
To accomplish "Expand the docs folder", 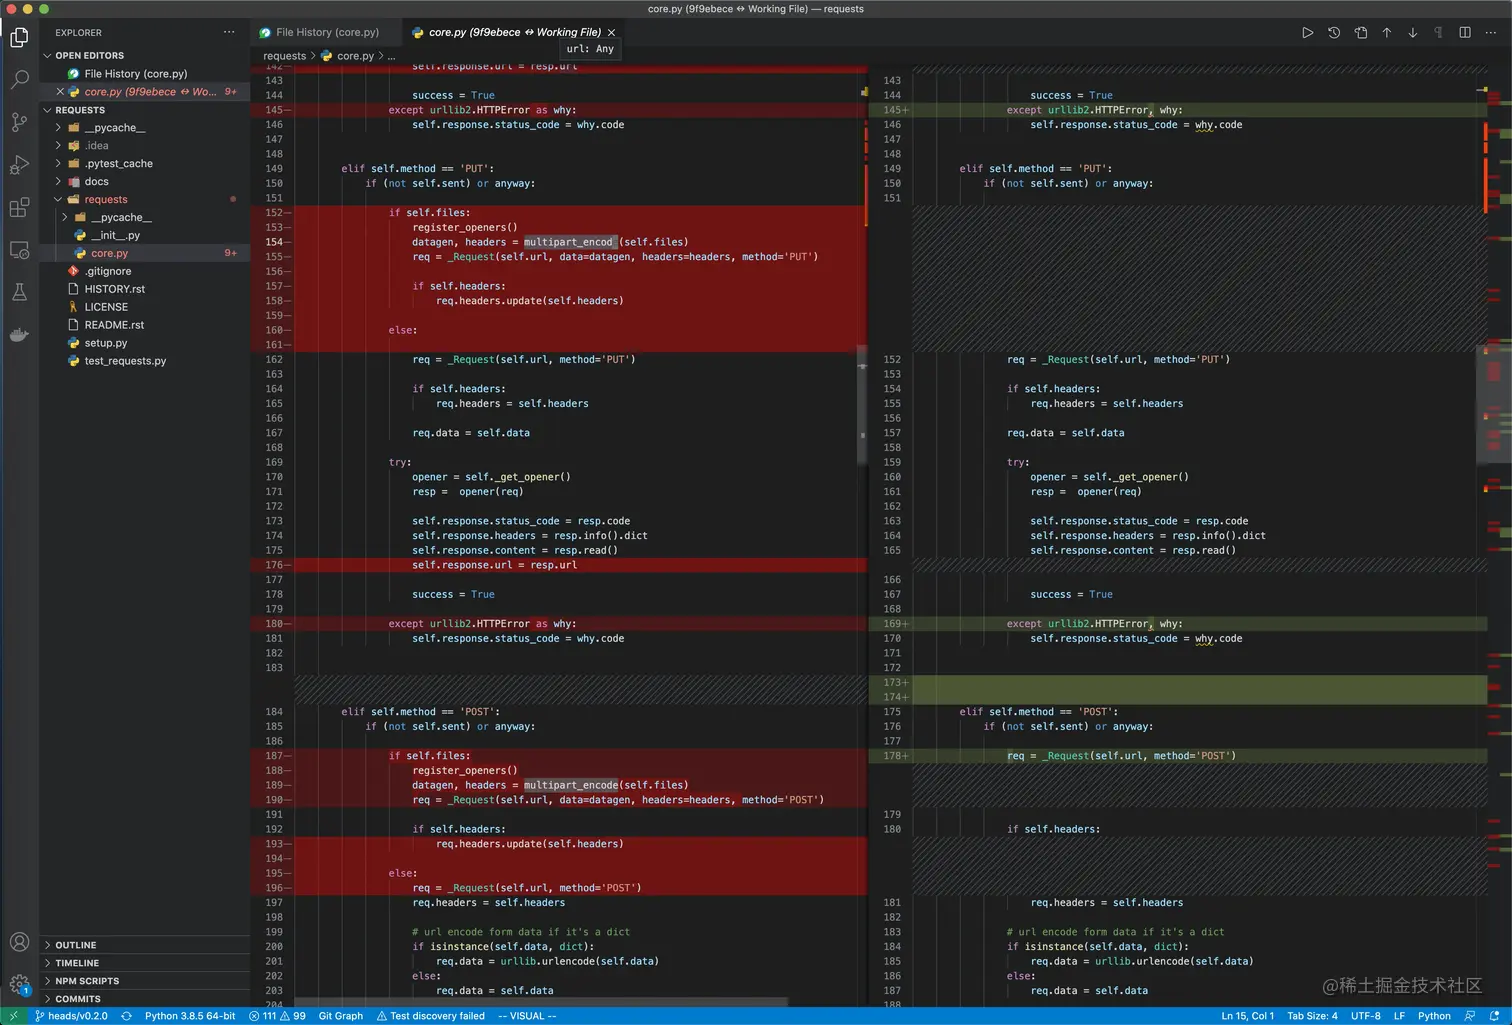I will (96, 182).
